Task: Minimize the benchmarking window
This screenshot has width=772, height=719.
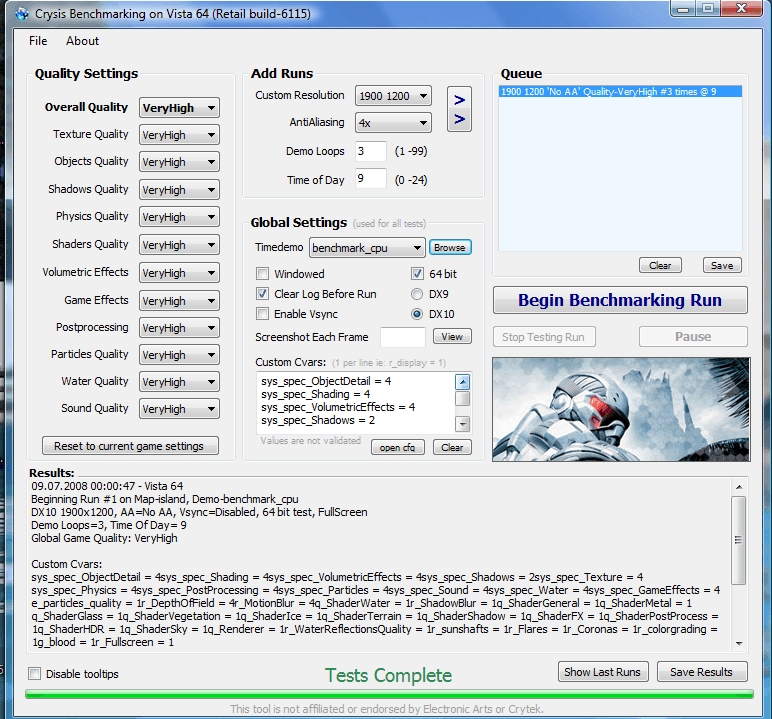Action: (x=683, y=8)
